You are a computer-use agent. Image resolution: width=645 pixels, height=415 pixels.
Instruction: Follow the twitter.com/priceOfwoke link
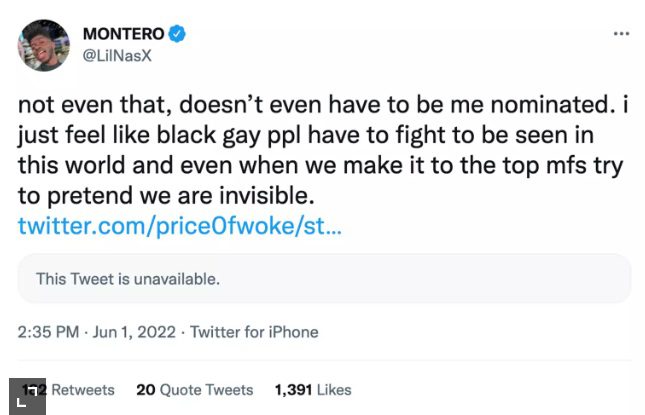pyautogui.click(x=180, y=226)
